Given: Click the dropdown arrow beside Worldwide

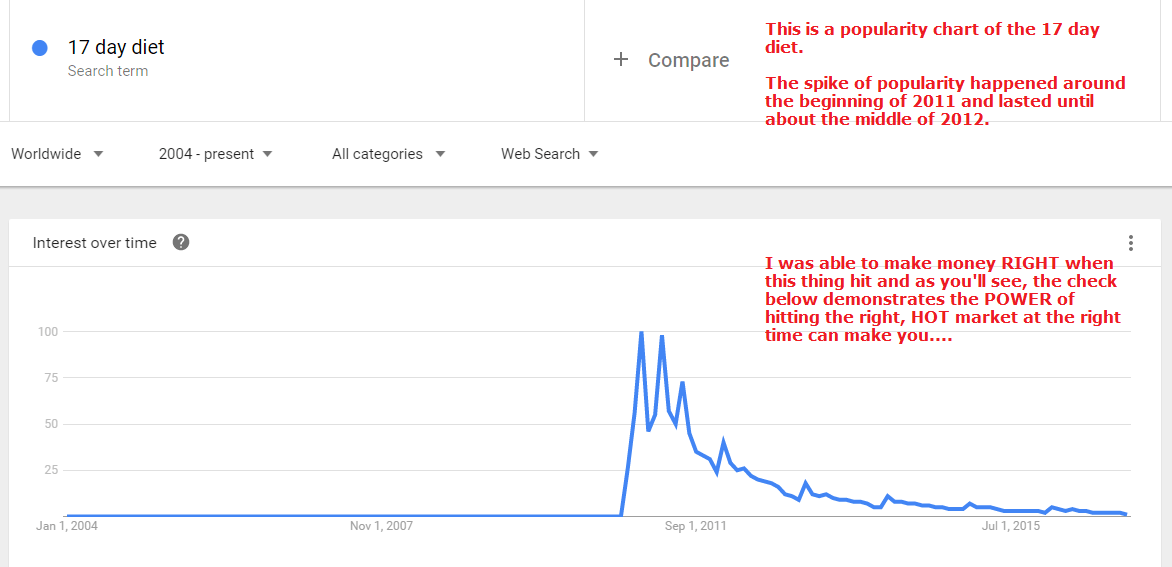Looking at the screenshot, I should tap(98, 154).
